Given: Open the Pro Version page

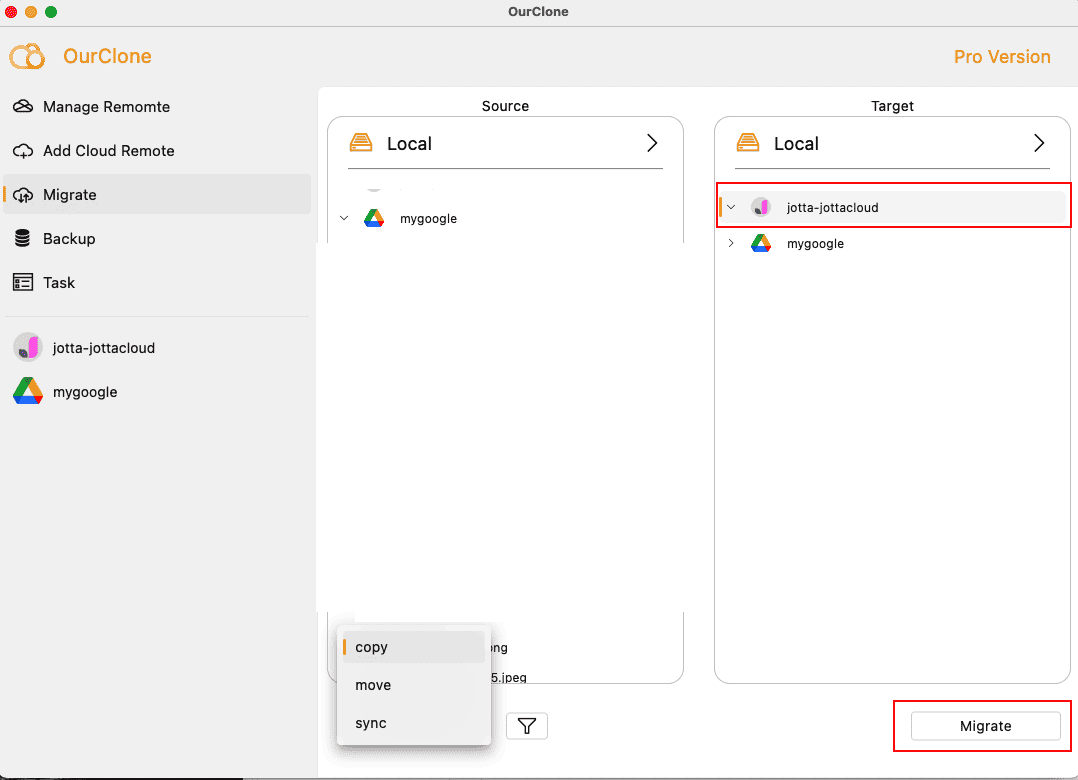Looking at the screenshot, I should point(1002,57).
